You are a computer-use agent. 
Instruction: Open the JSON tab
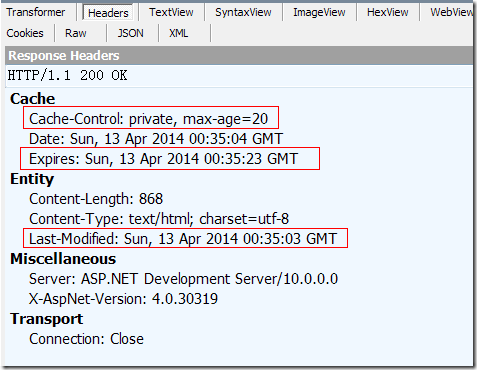coord(130,33)
